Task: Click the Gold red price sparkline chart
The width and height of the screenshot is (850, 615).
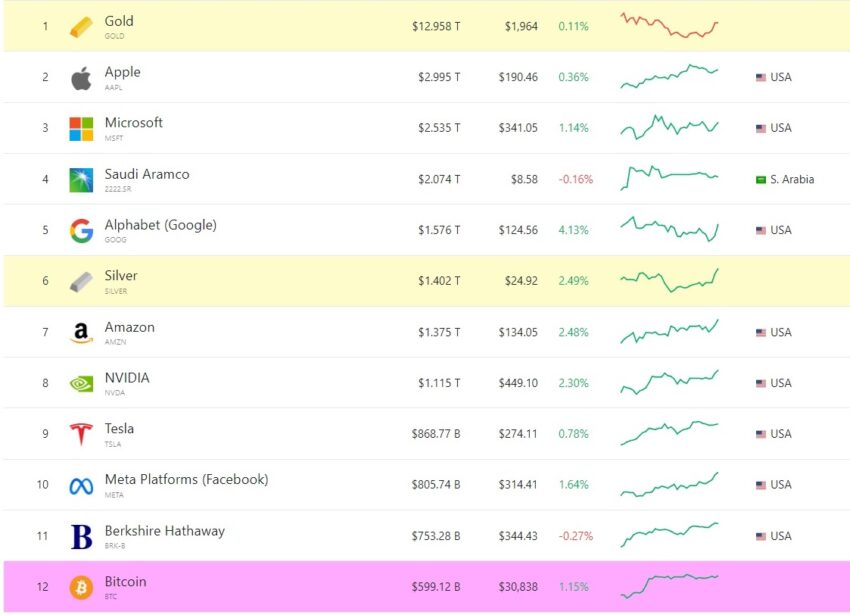Action: [x=669, y=25]
